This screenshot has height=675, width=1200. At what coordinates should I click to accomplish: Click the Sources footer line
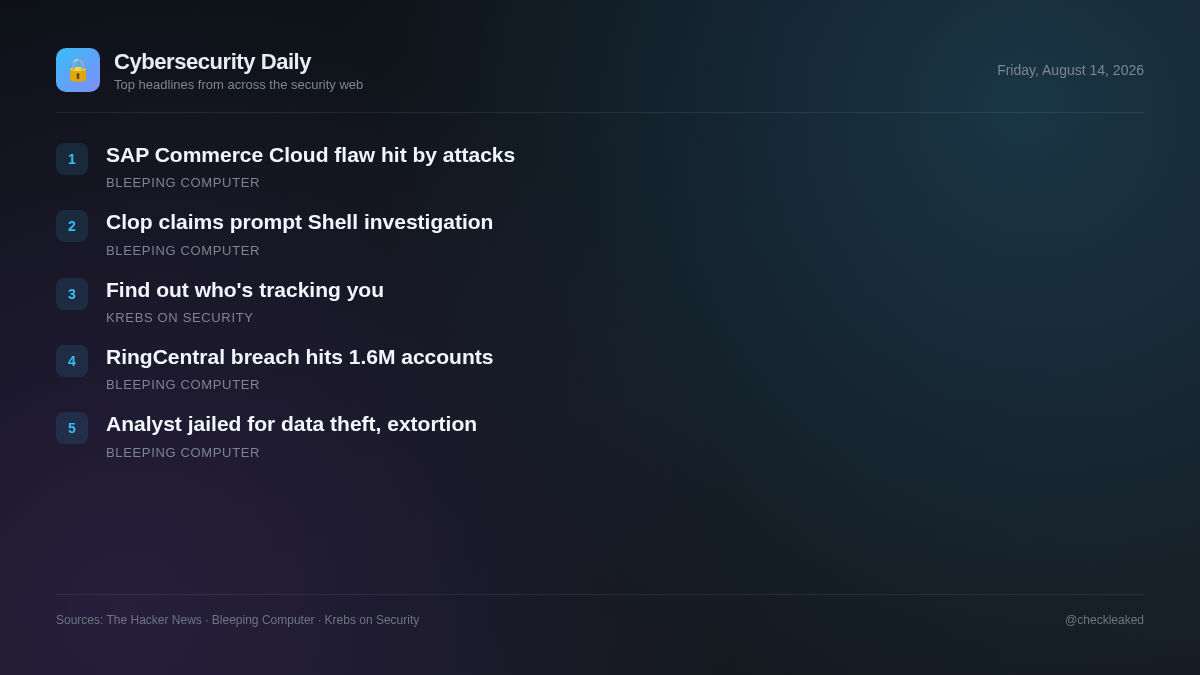tap(237, 620)
